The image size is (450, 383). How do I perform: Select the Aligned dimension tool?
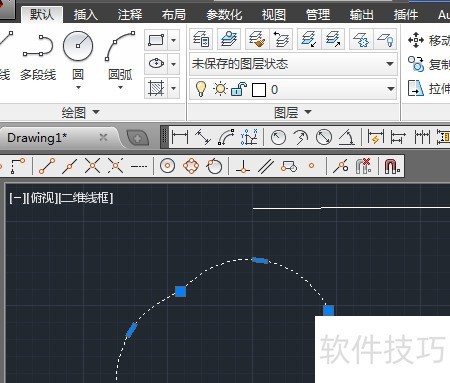pos(203,137)
